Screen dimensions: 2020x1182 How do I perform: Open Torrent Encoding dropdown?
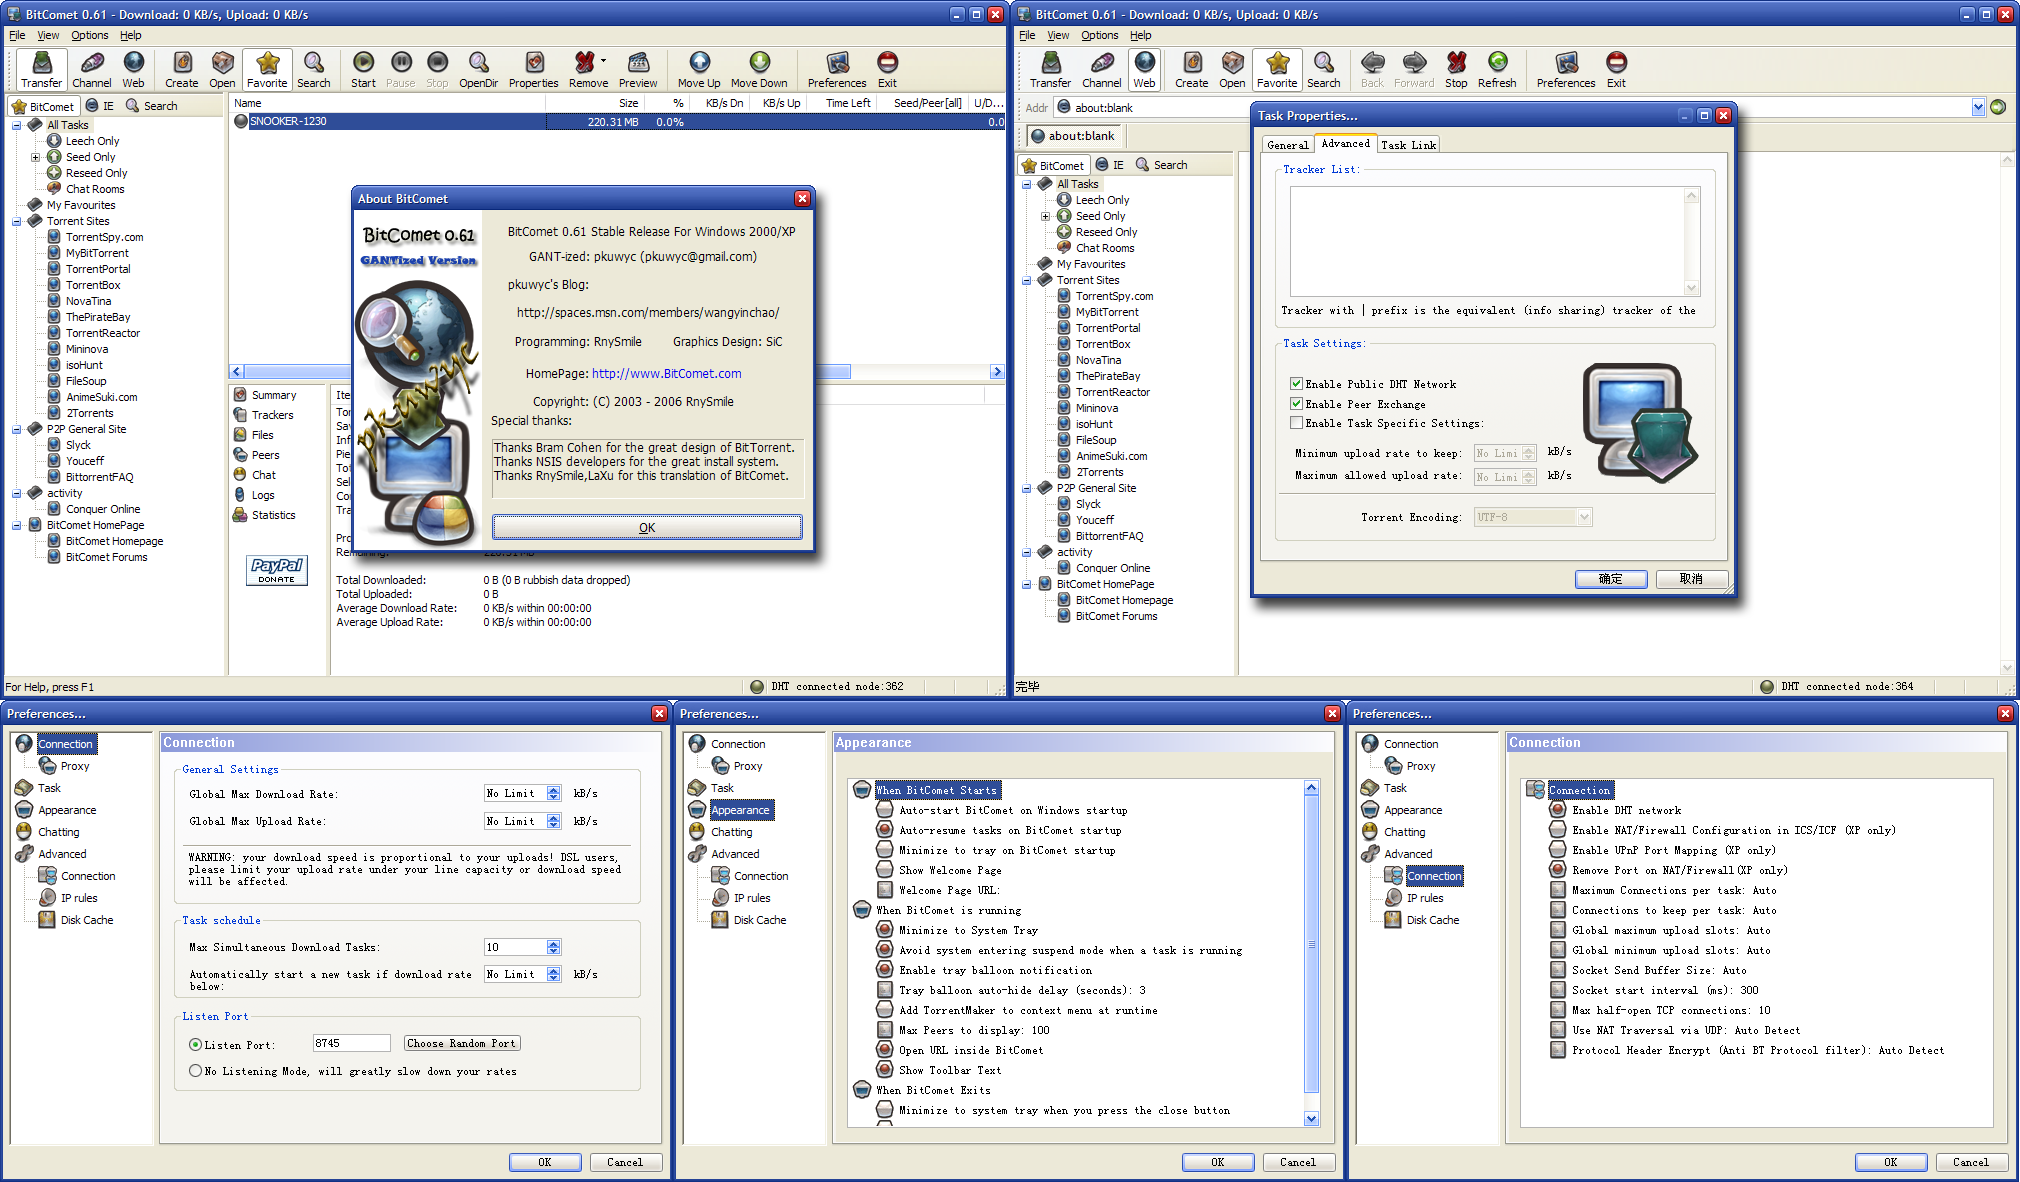click(x=1584, y=517)
